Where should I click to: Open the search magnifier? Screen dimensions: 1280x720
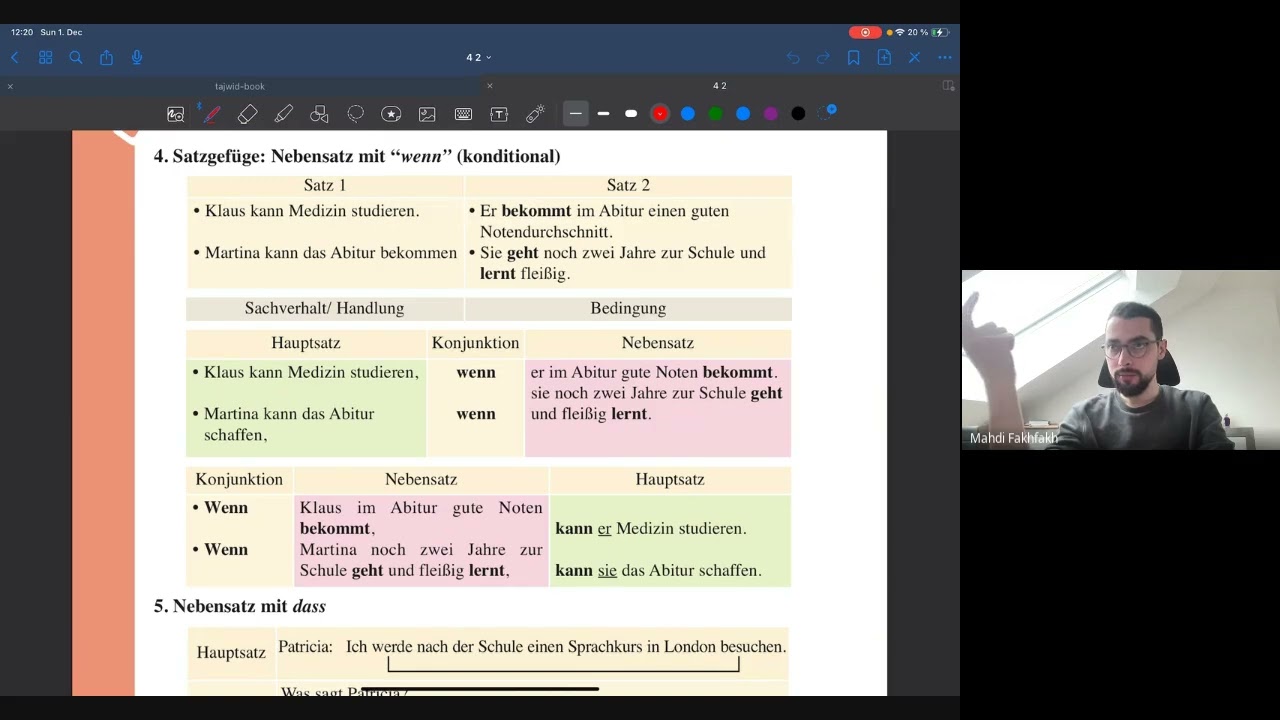(x=76, y=58)
